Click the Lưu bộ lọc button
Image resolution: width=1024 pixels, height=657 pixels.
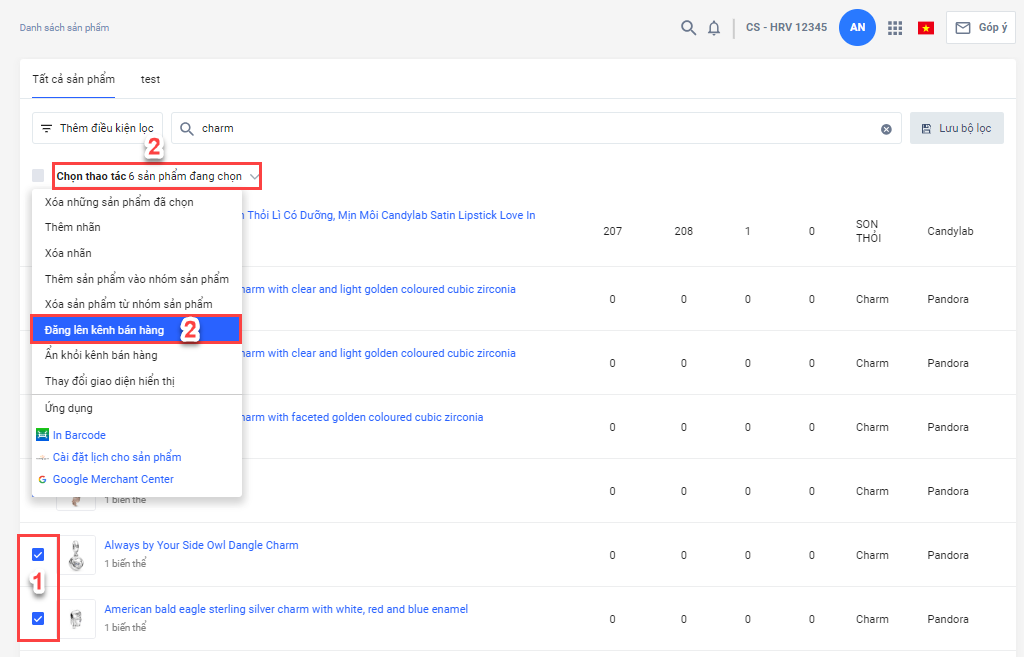956,128
